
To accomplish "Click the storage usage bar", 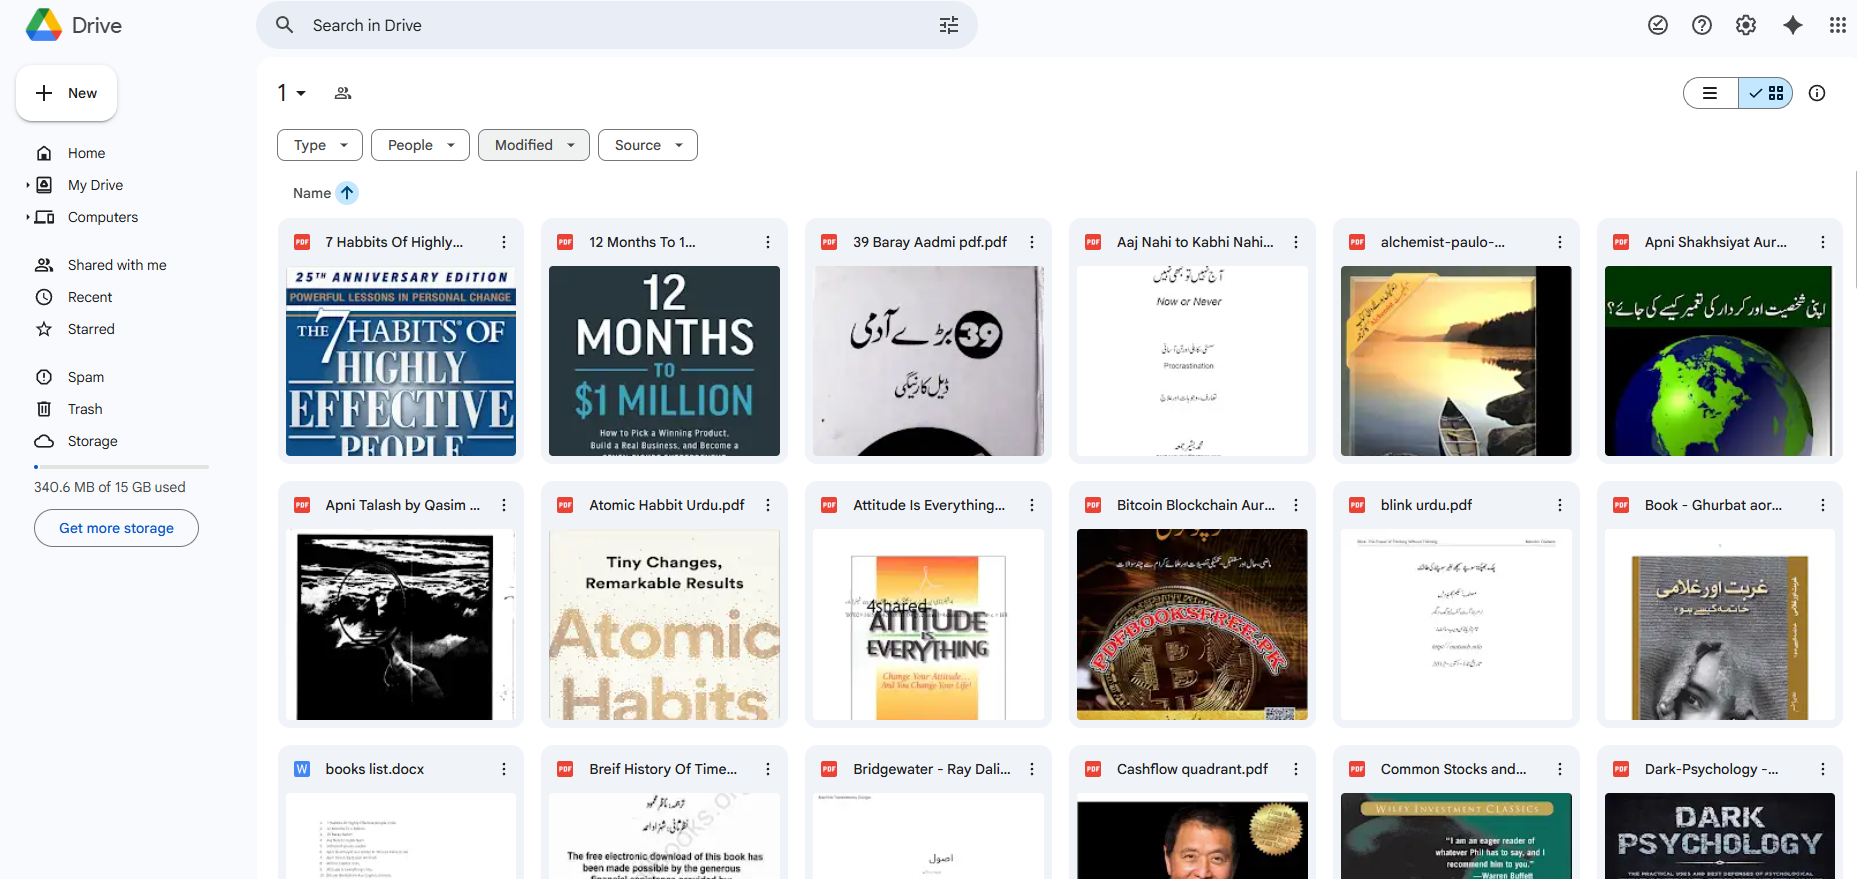I will click(121, 467).
